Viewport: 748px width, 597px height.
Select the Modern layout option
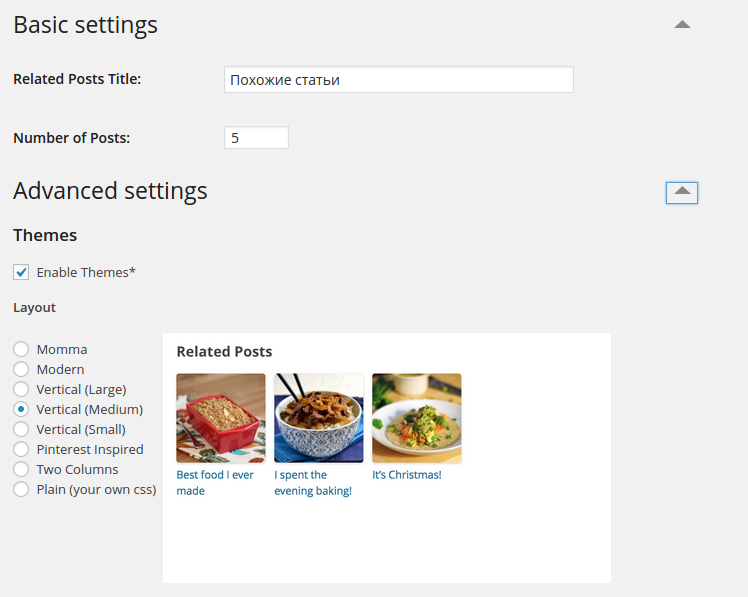(21, 369)
